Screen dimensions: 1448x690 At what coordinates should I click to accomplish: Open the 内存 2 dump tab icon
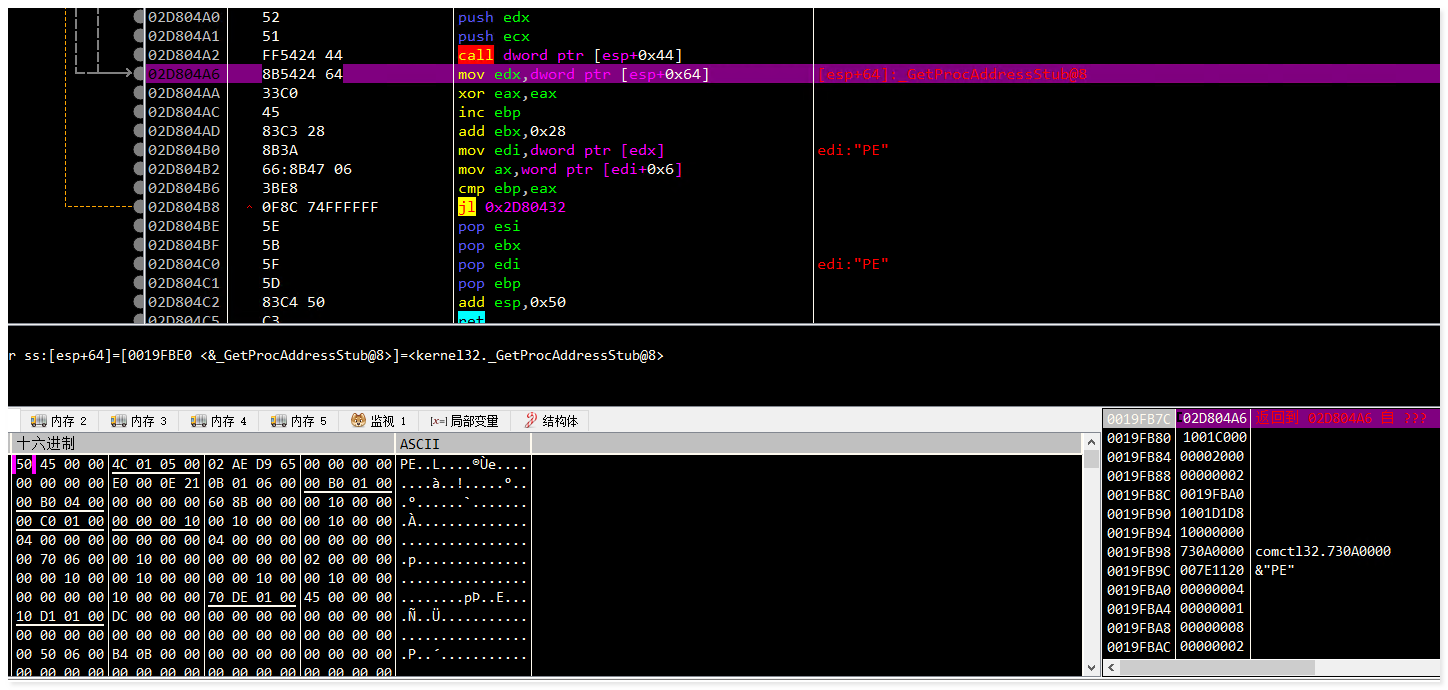[39, 421]
